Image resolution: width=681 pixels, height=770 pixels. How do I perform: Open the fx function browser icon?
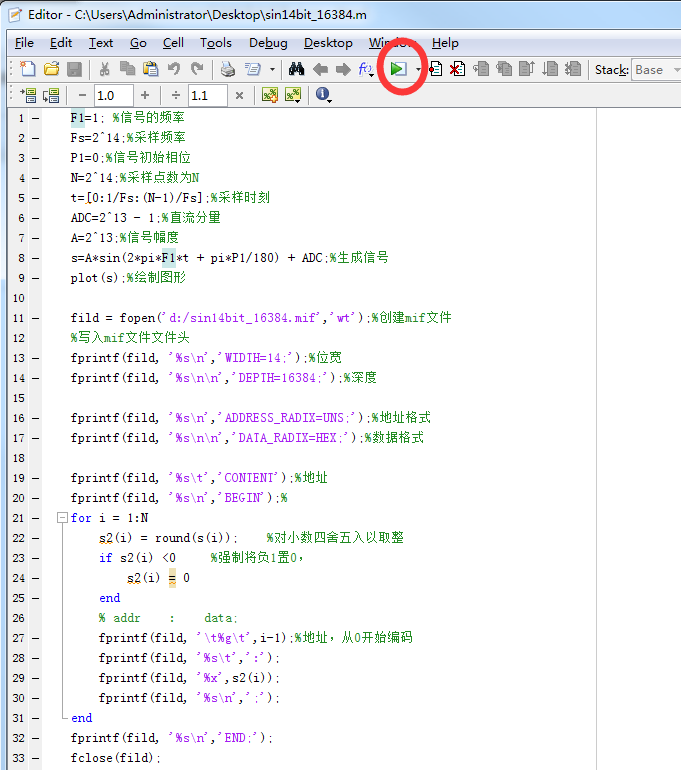[x=366, y=69]
